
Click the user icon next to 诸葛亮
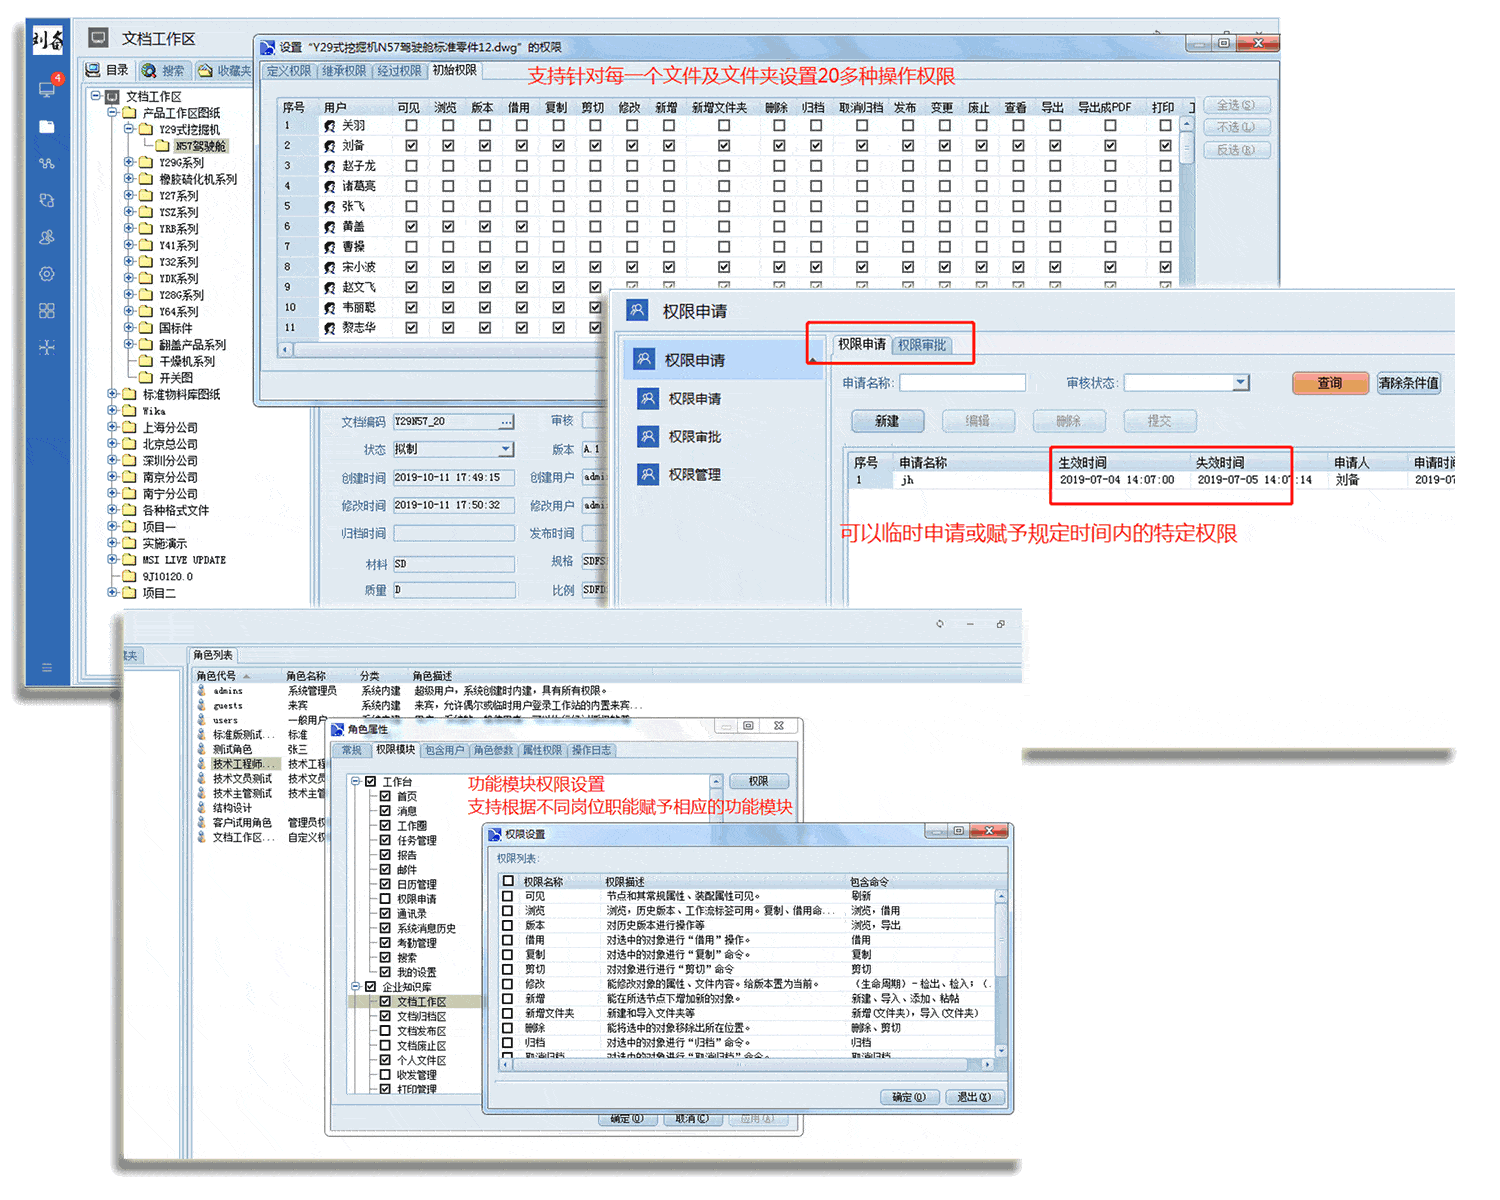(x=330, y=186)
